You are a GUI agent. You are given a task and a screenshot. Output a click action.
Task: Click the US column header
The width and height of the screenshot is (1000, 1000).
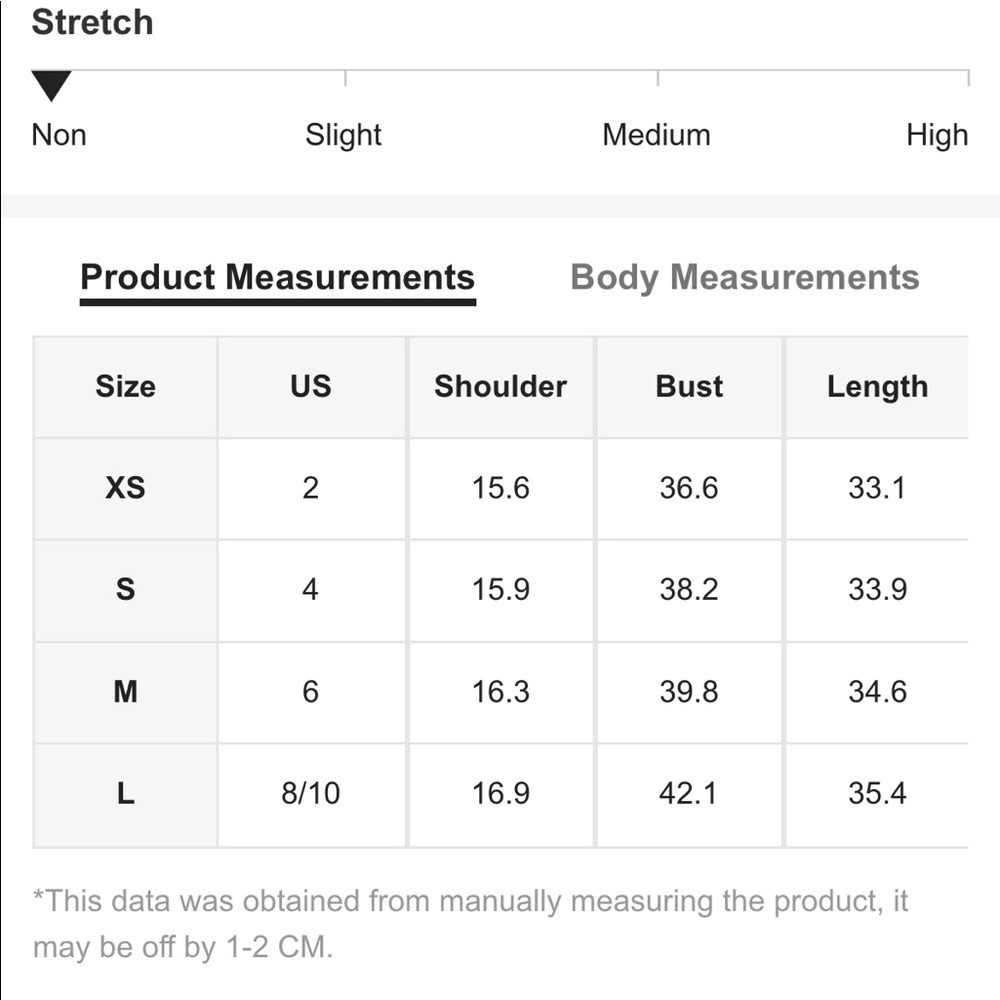point(310,387)
